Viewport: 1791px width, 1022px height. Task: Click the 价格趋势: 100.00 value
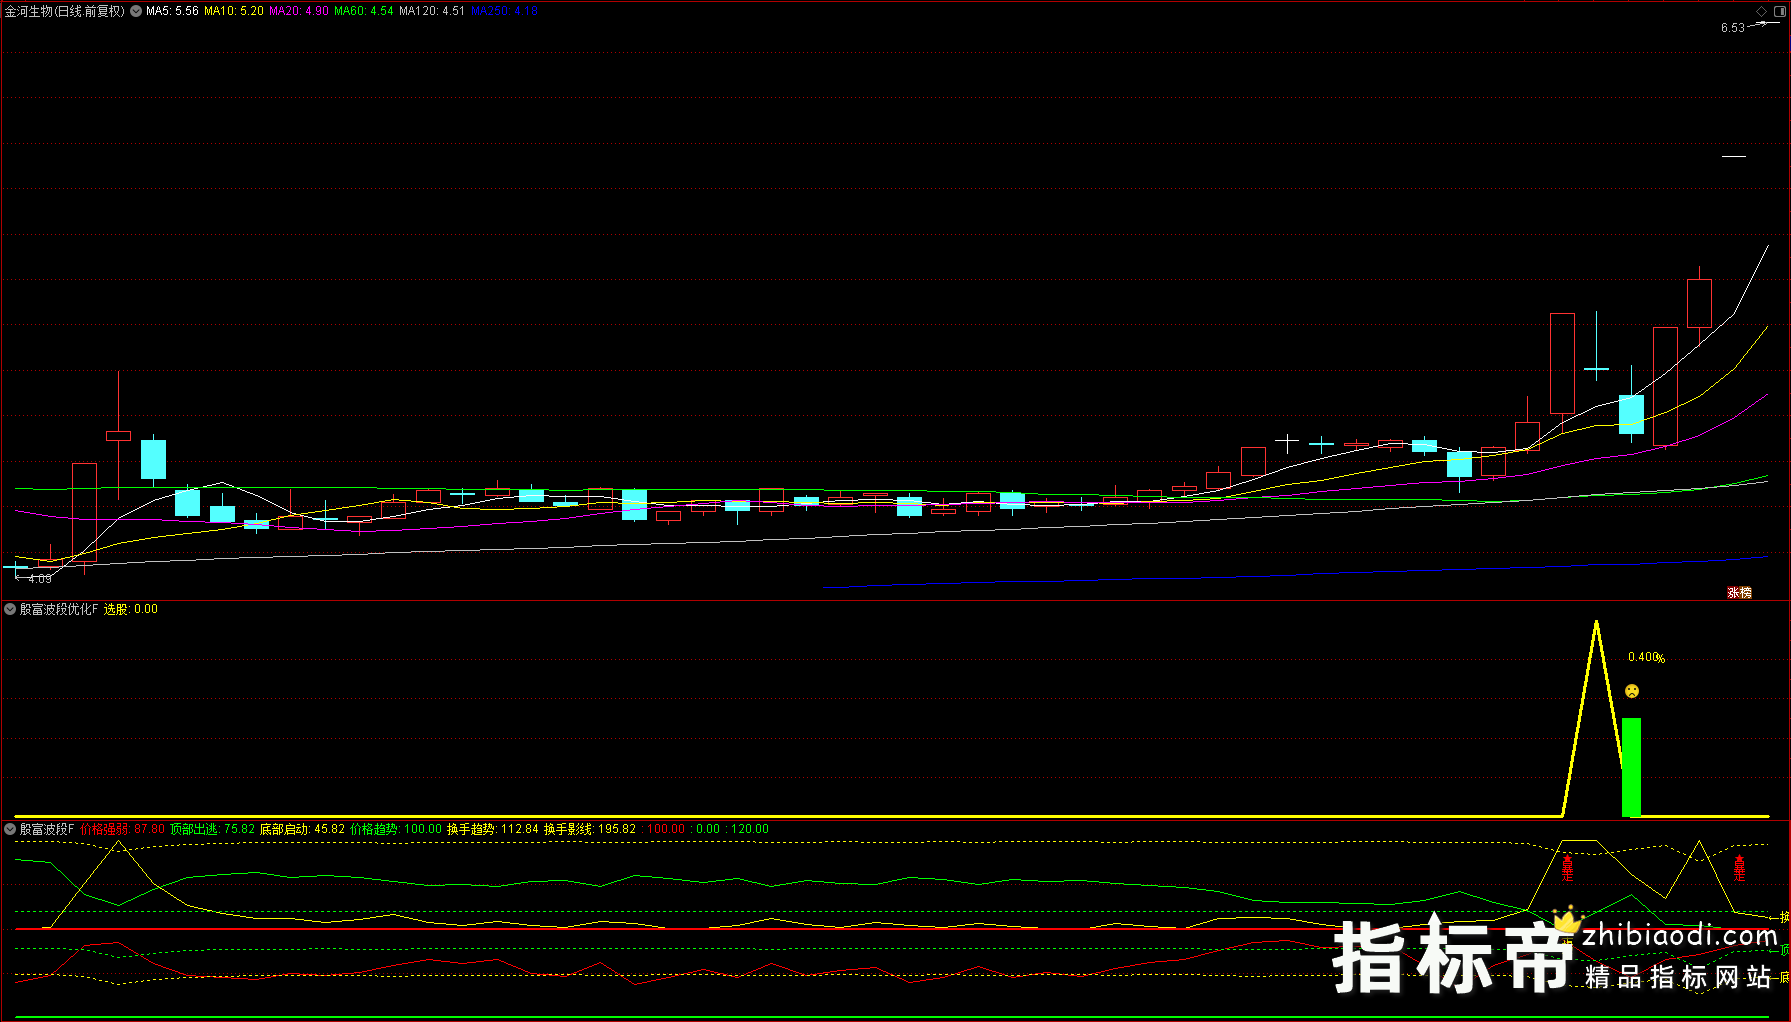396,829
